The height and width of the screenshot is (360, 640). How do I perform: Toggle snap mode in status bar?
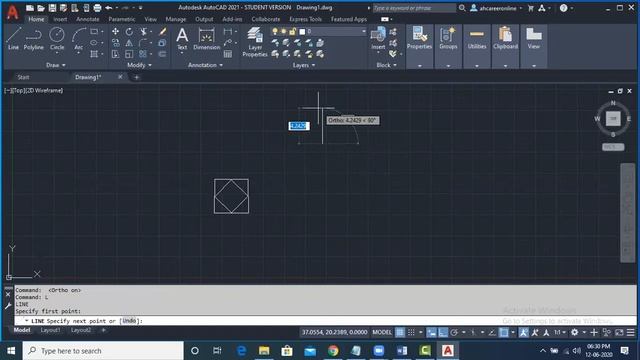coord(411,333)
